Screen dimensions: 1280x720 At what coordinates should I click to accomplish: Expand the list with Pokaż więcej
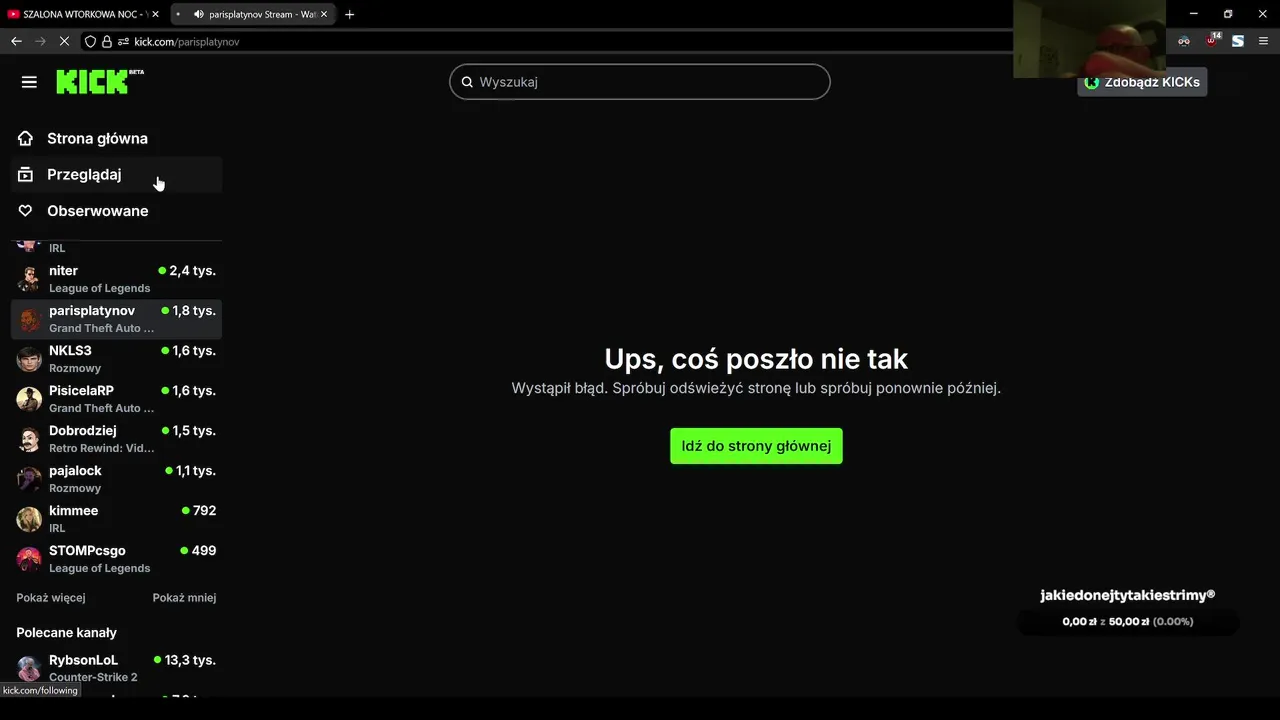click(x=51, y=598)
